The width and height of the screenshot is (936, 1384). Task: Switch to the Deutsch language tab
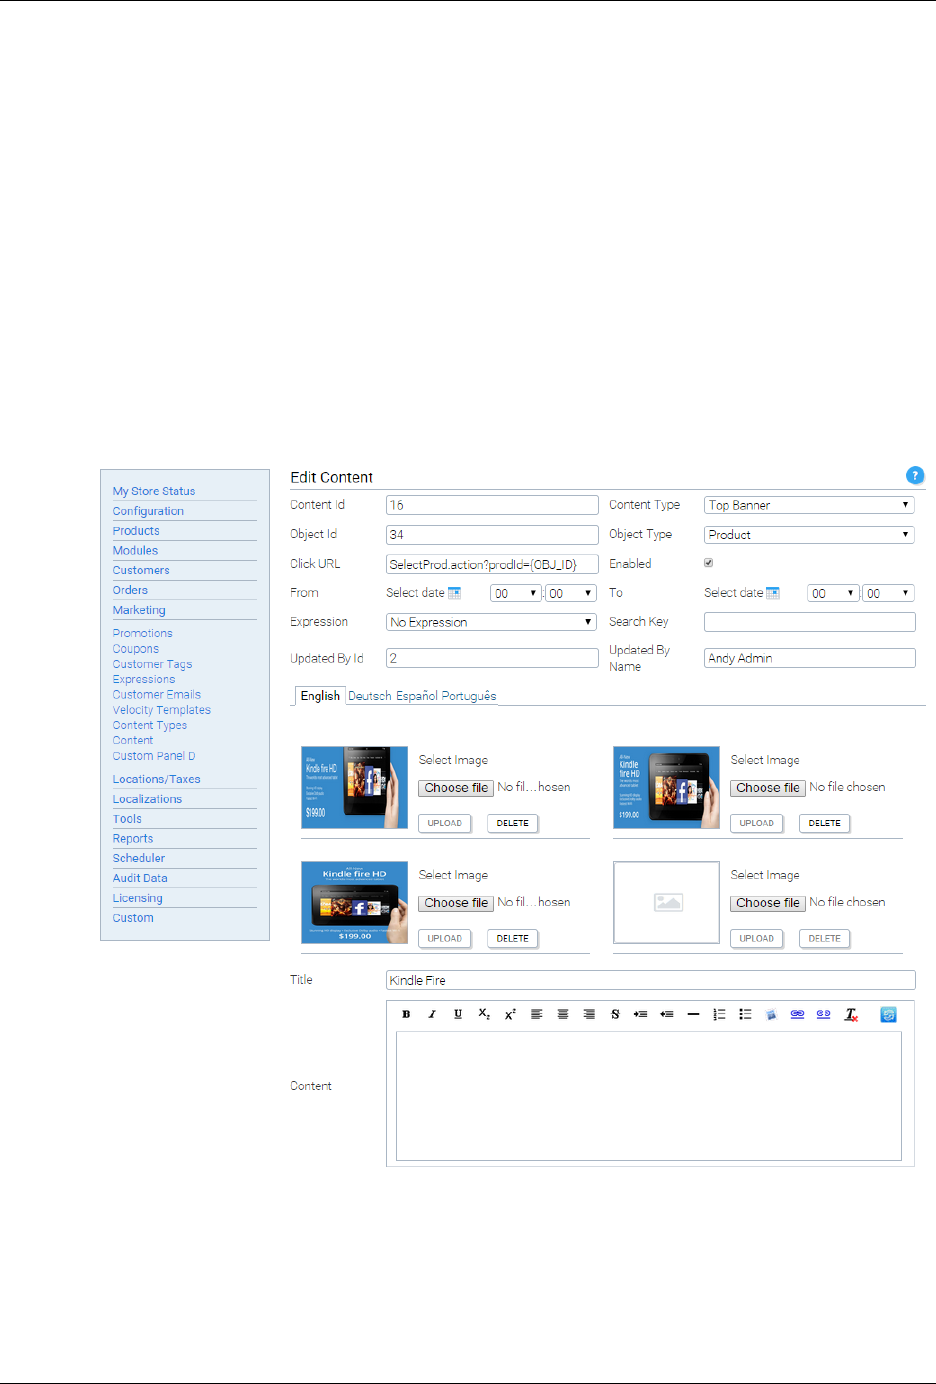(x=370, y=696)
